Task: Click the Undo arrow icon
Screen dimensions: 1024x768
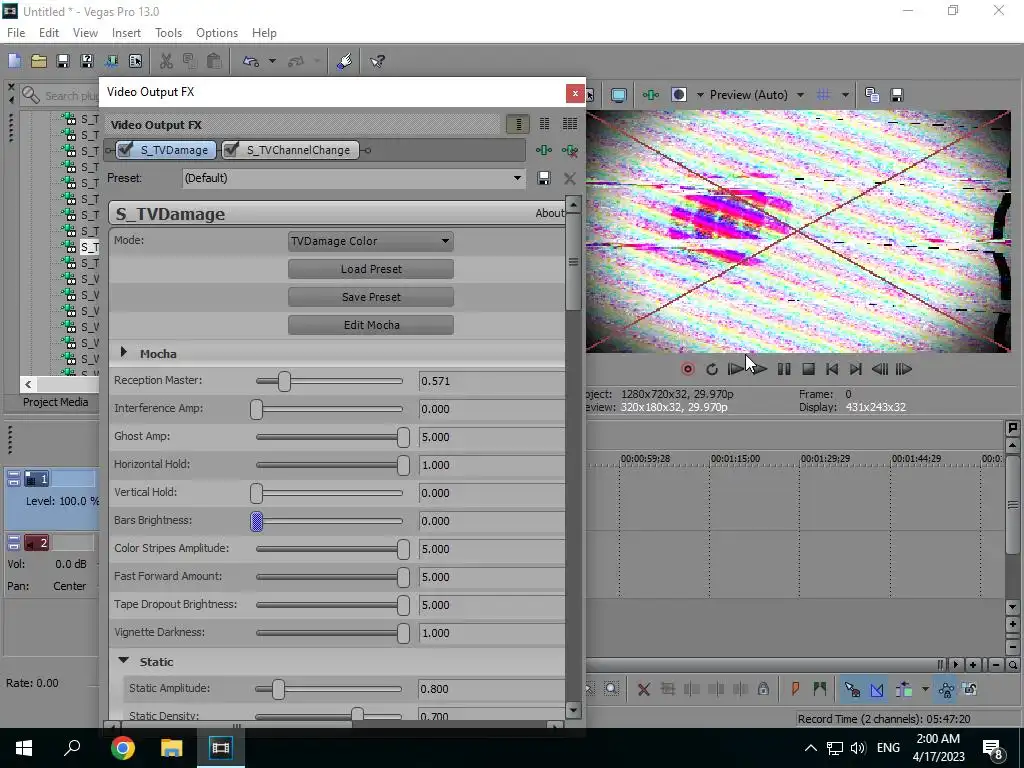Action: coord(251,61)
